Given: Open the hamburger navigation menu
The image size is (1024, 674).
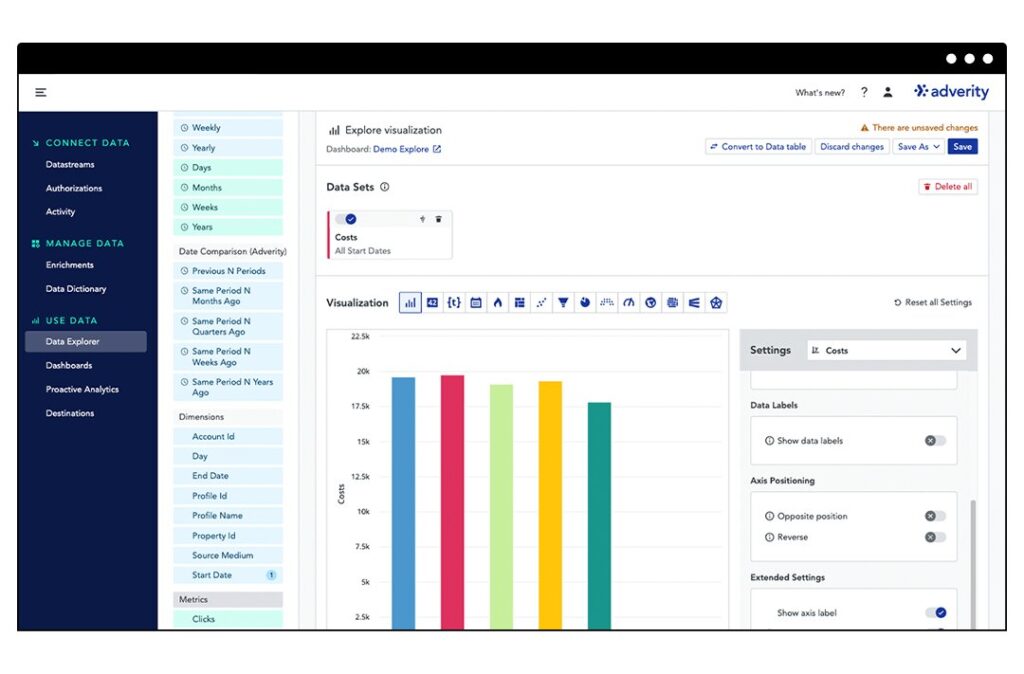Looking at the screenshot, I should point(40,92).
